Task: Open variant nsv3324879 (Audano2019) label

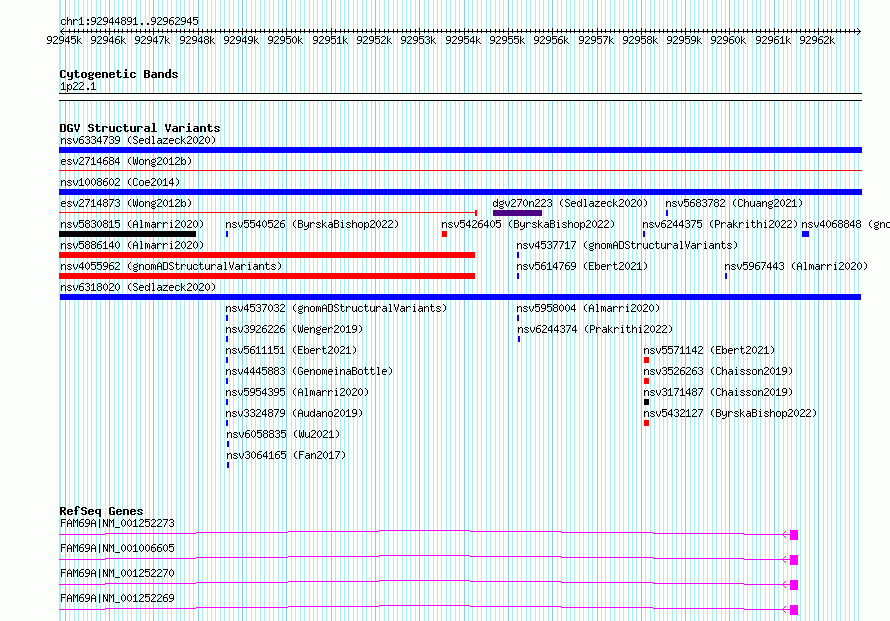Action: 294,413
